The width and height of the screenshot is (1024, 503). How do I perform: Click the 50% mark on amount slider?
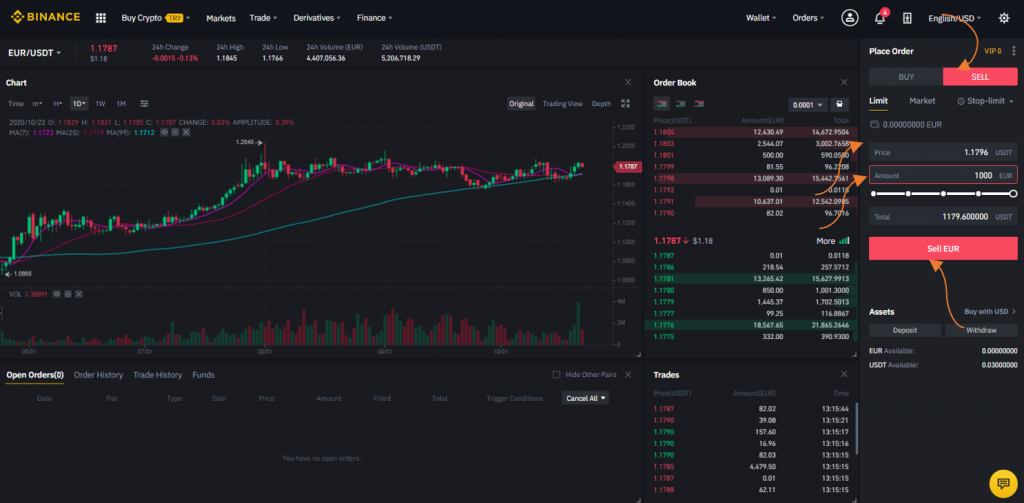point(943,194)
